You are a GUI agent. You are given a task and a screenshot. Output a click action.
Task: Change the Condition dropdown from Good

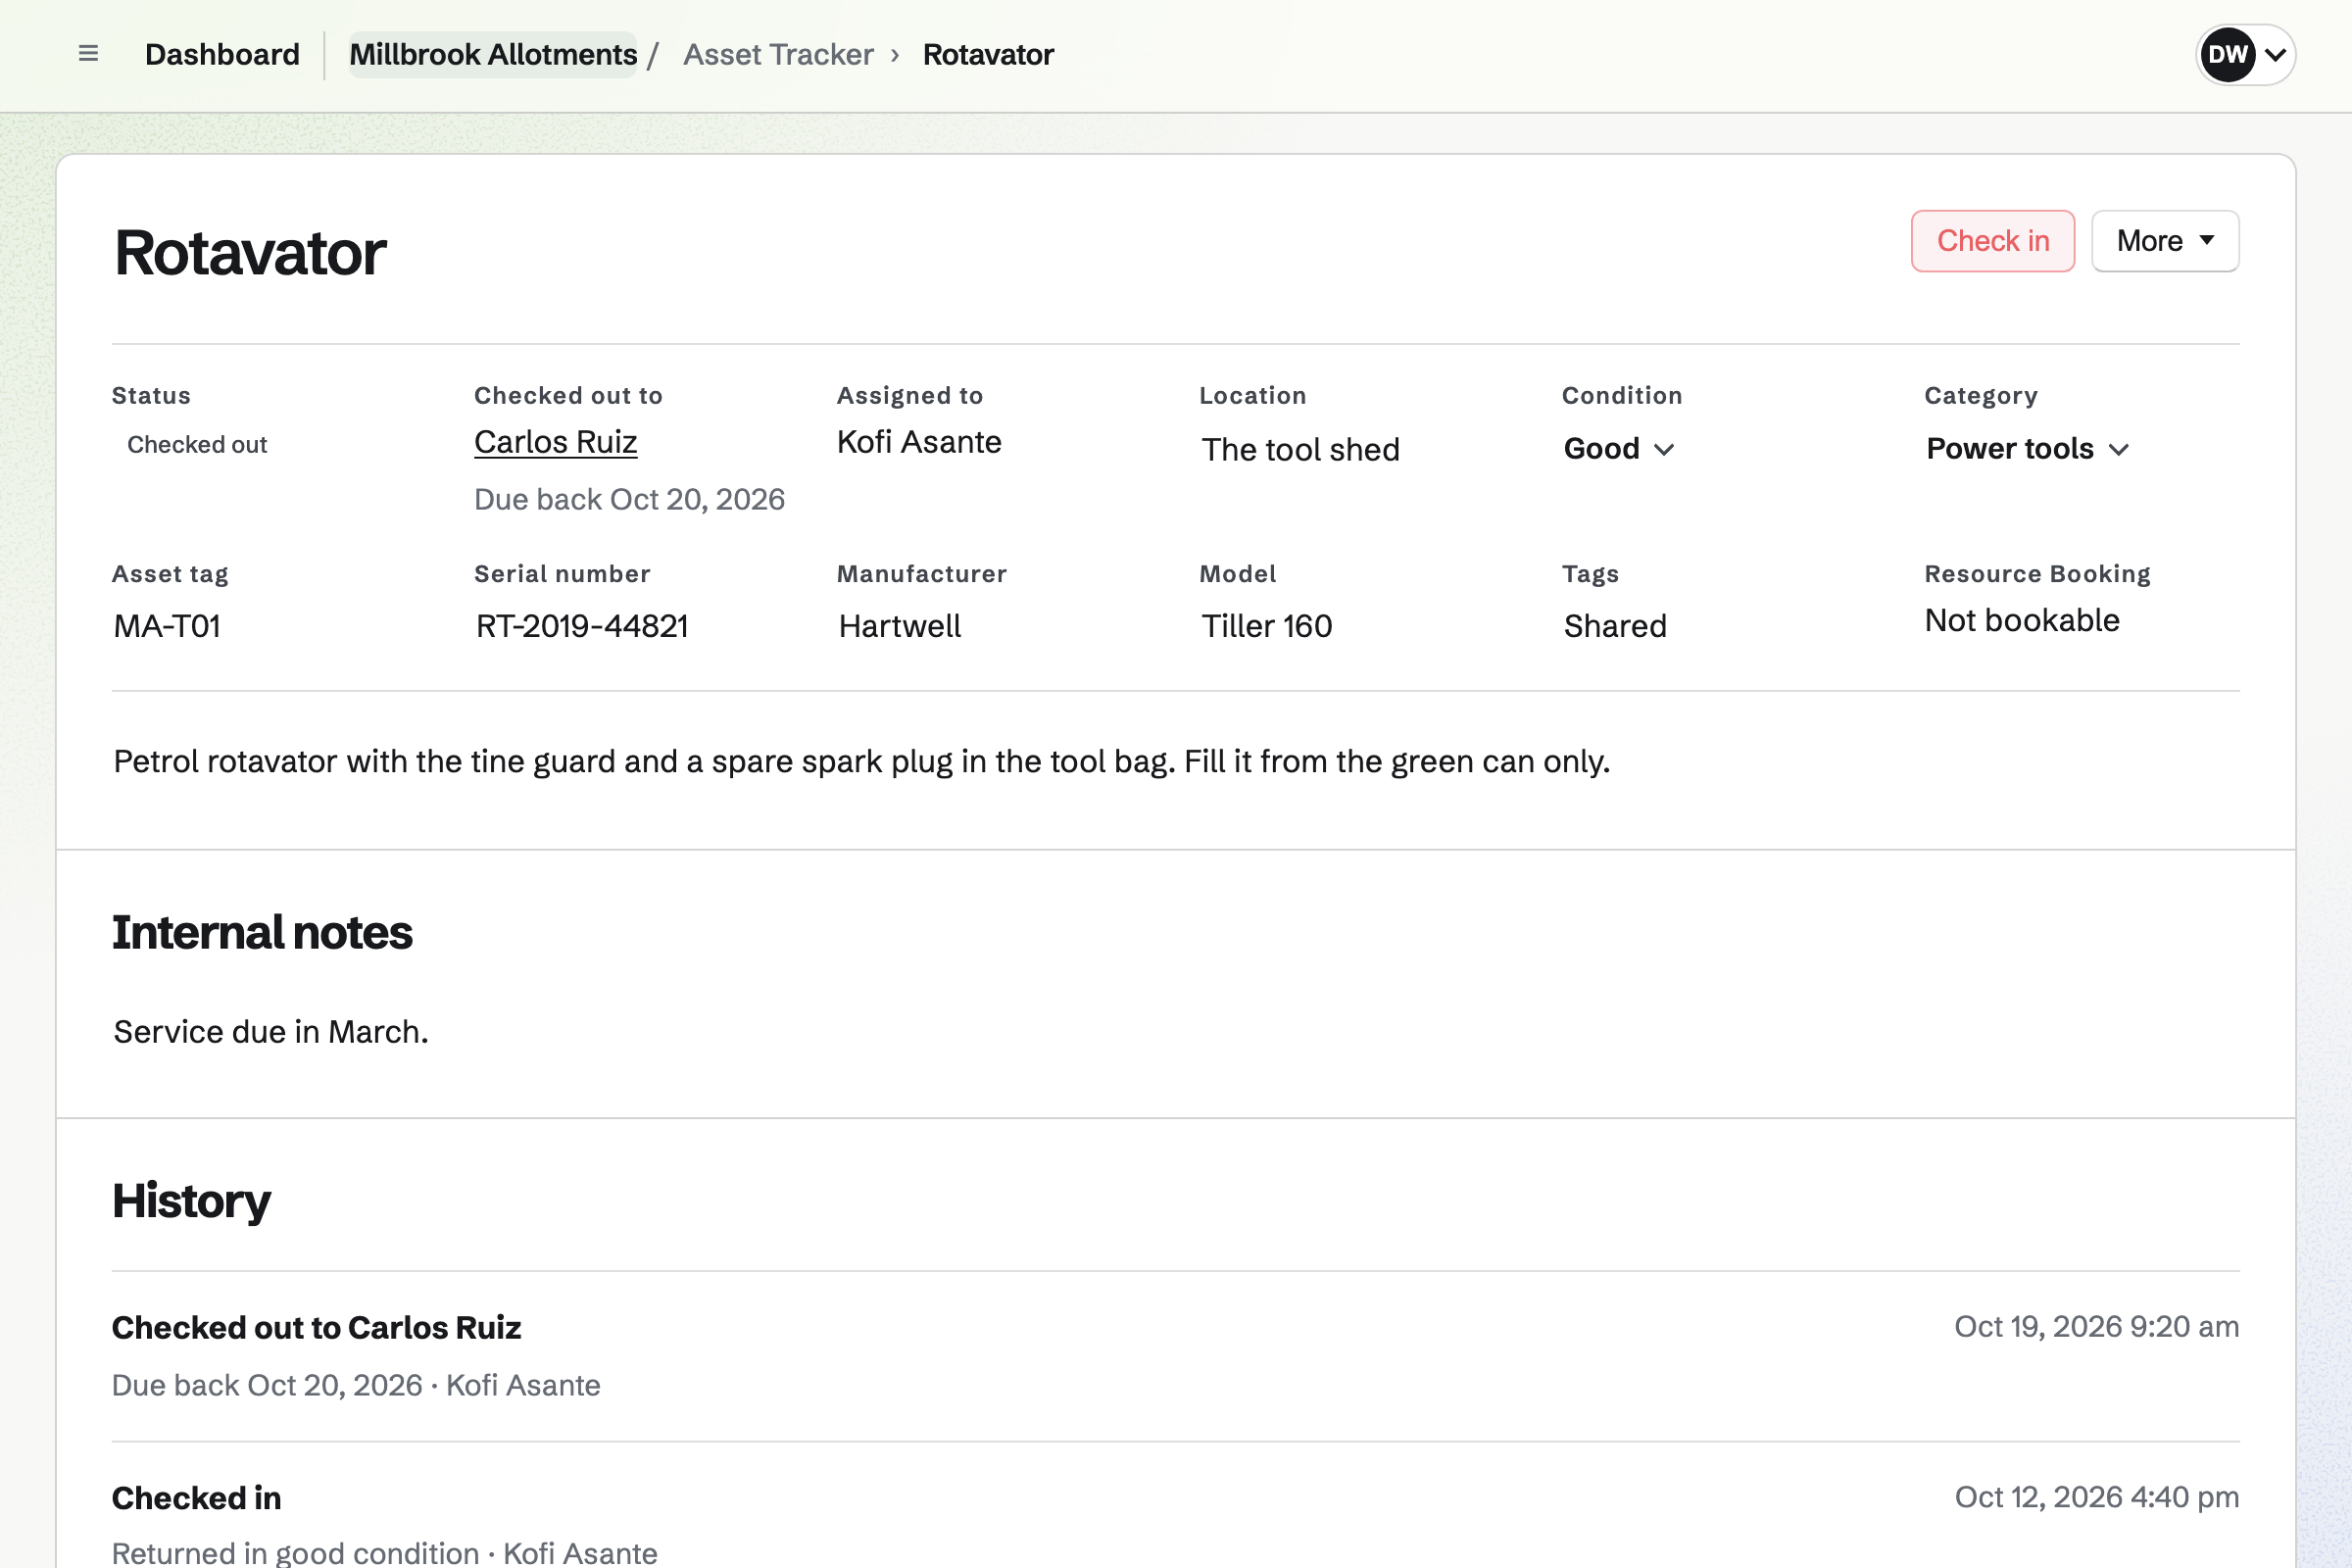click(1619, 449)
